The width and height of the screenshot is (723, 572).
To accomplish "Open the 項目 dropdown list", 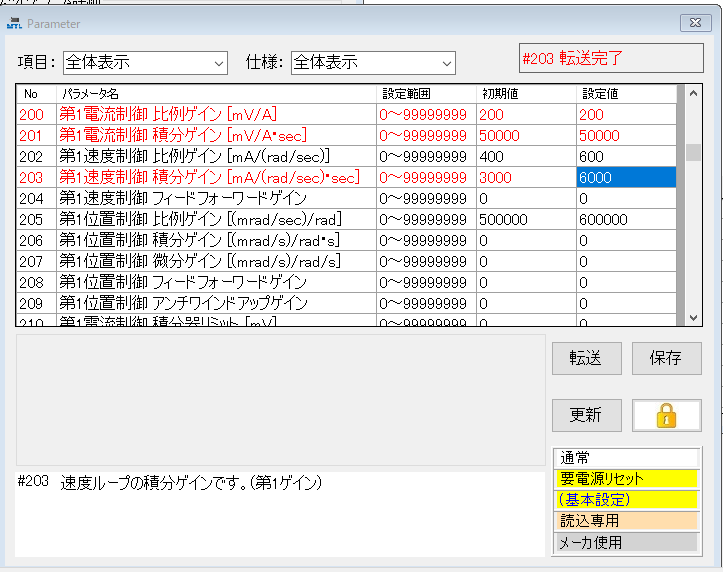I will click(145, 63).
